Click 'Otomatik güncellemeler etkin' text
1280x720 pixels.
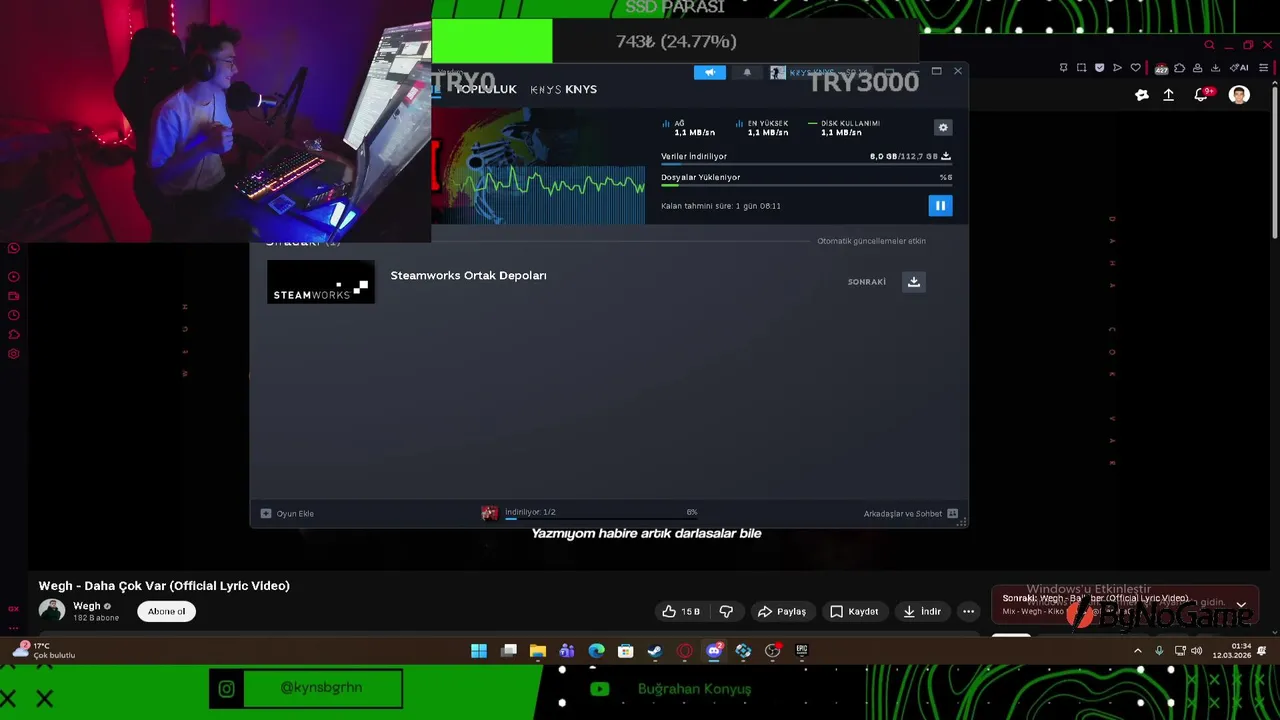(x=871, y=241)
